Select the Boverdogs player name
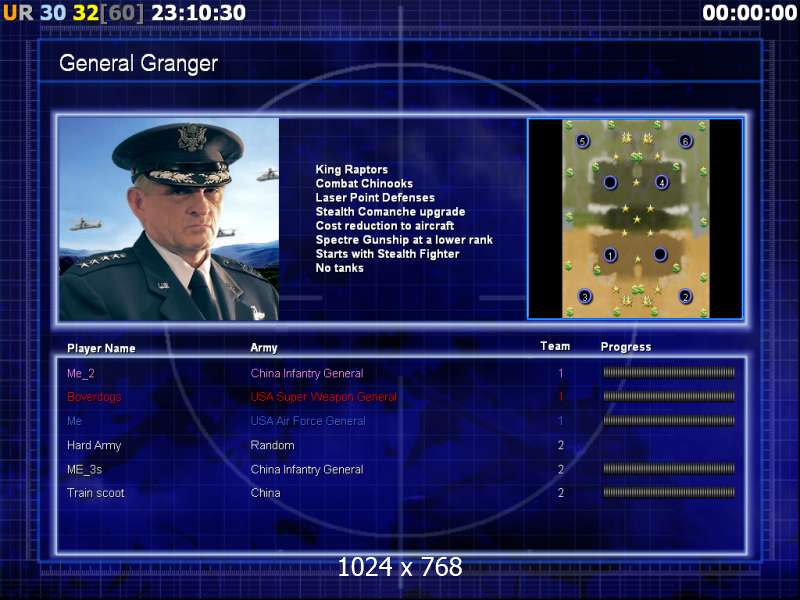The width and height of the screenshot is (800, 600). [94, 397]
